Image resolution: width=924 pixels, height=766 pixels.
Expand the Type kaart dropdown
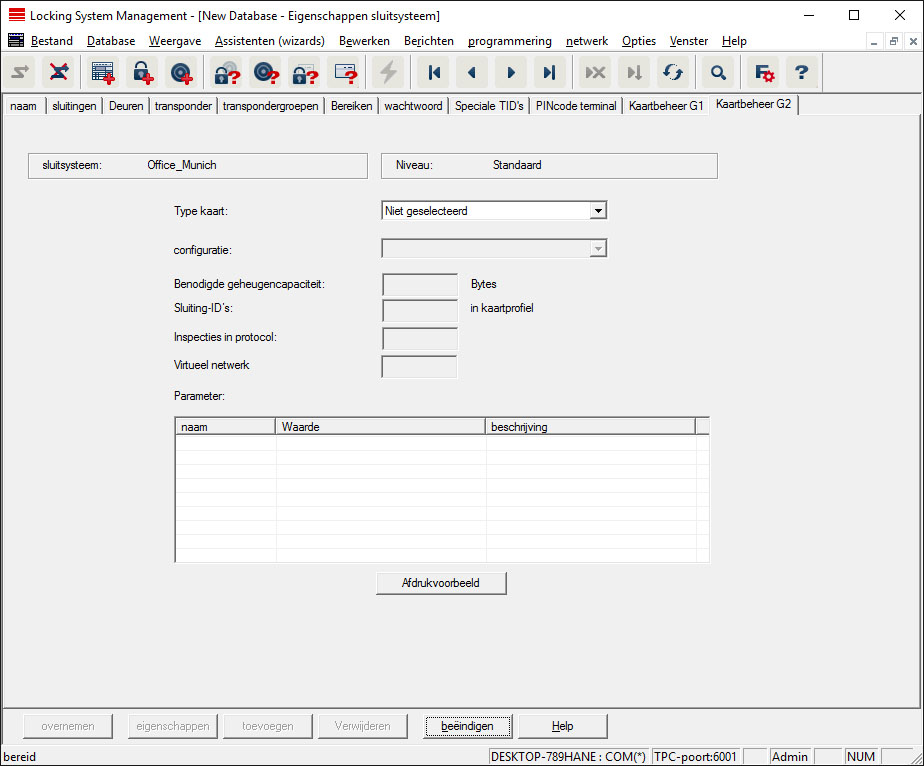click(597, 211)
